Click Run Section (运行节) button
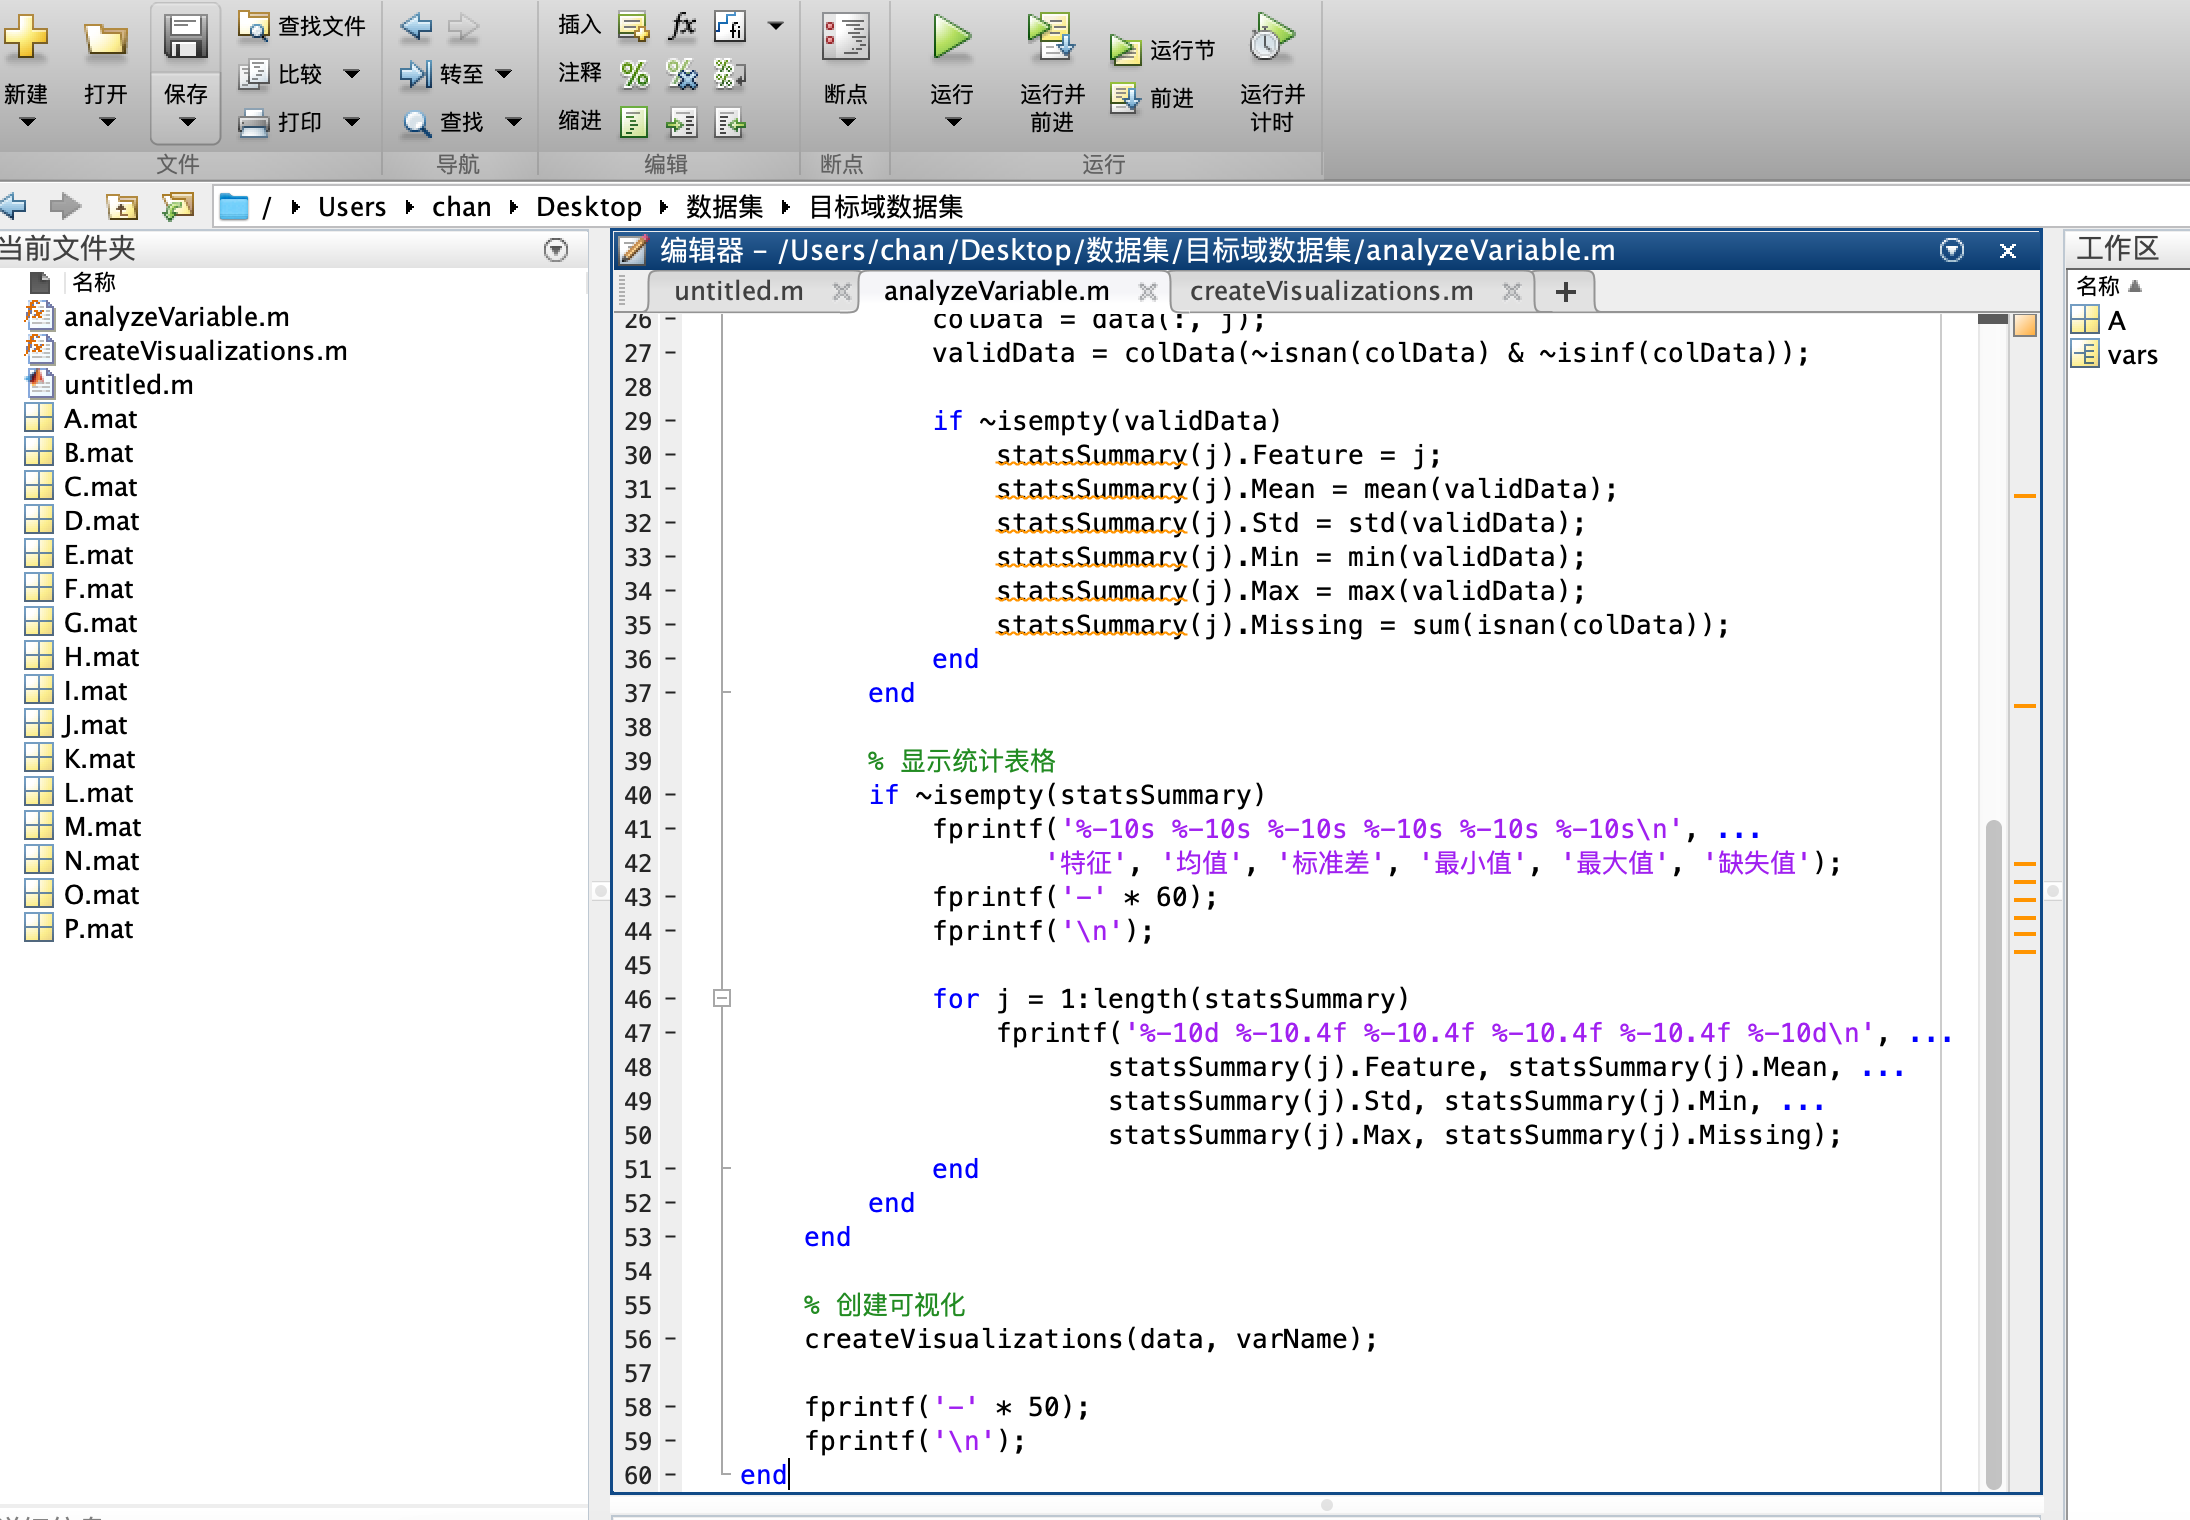The image size is (2190, 1520). [1163, 50]
